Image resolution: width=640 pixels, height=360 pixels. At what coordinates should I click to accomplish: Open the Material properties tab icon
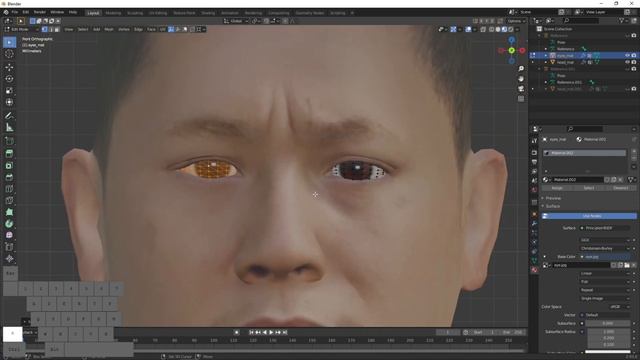coord(534,270)
